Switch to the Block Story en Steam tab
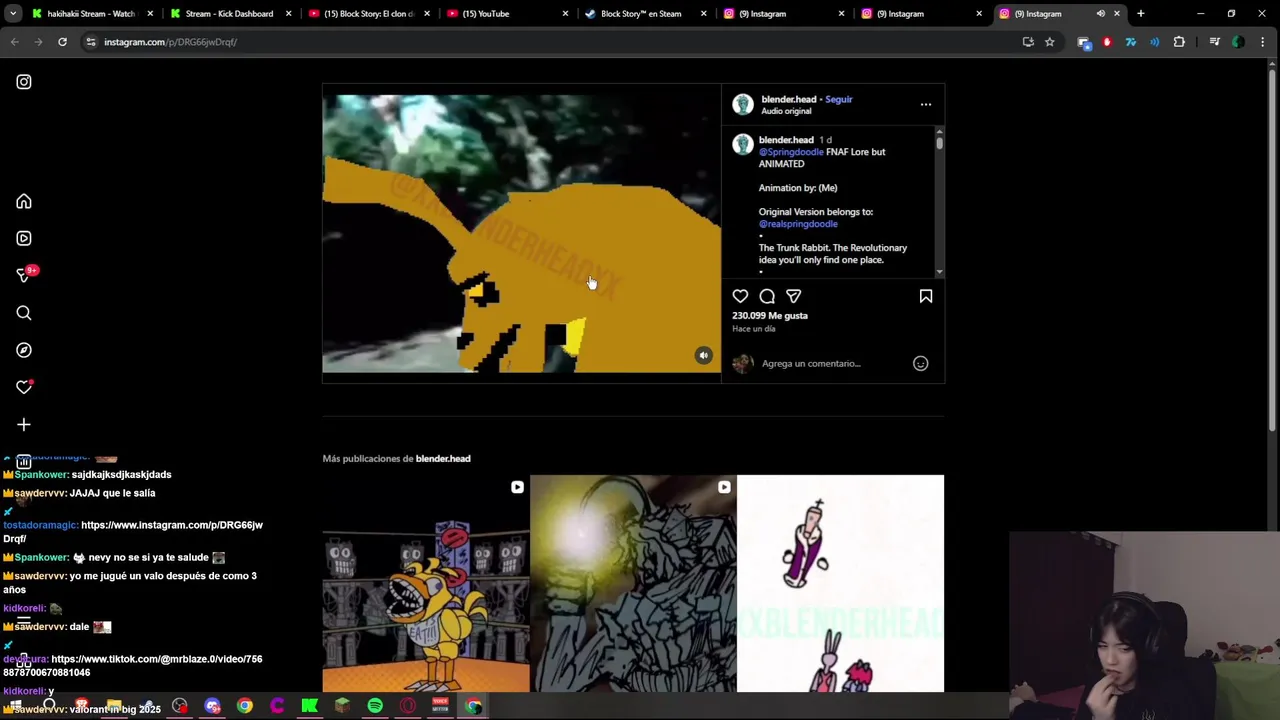Image resolution: width=1280 pixels, height=720 pixels. [644, 14]
